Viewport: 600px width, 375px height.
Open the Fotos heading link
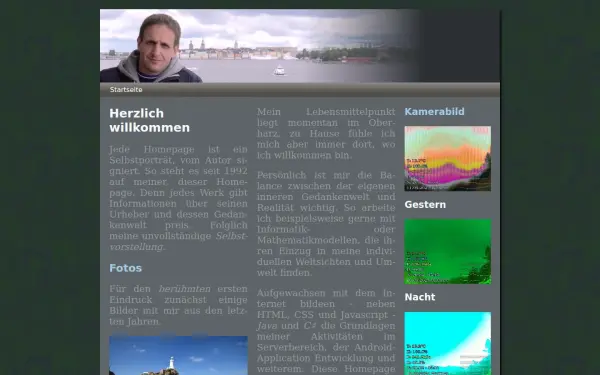click(126, 268)
